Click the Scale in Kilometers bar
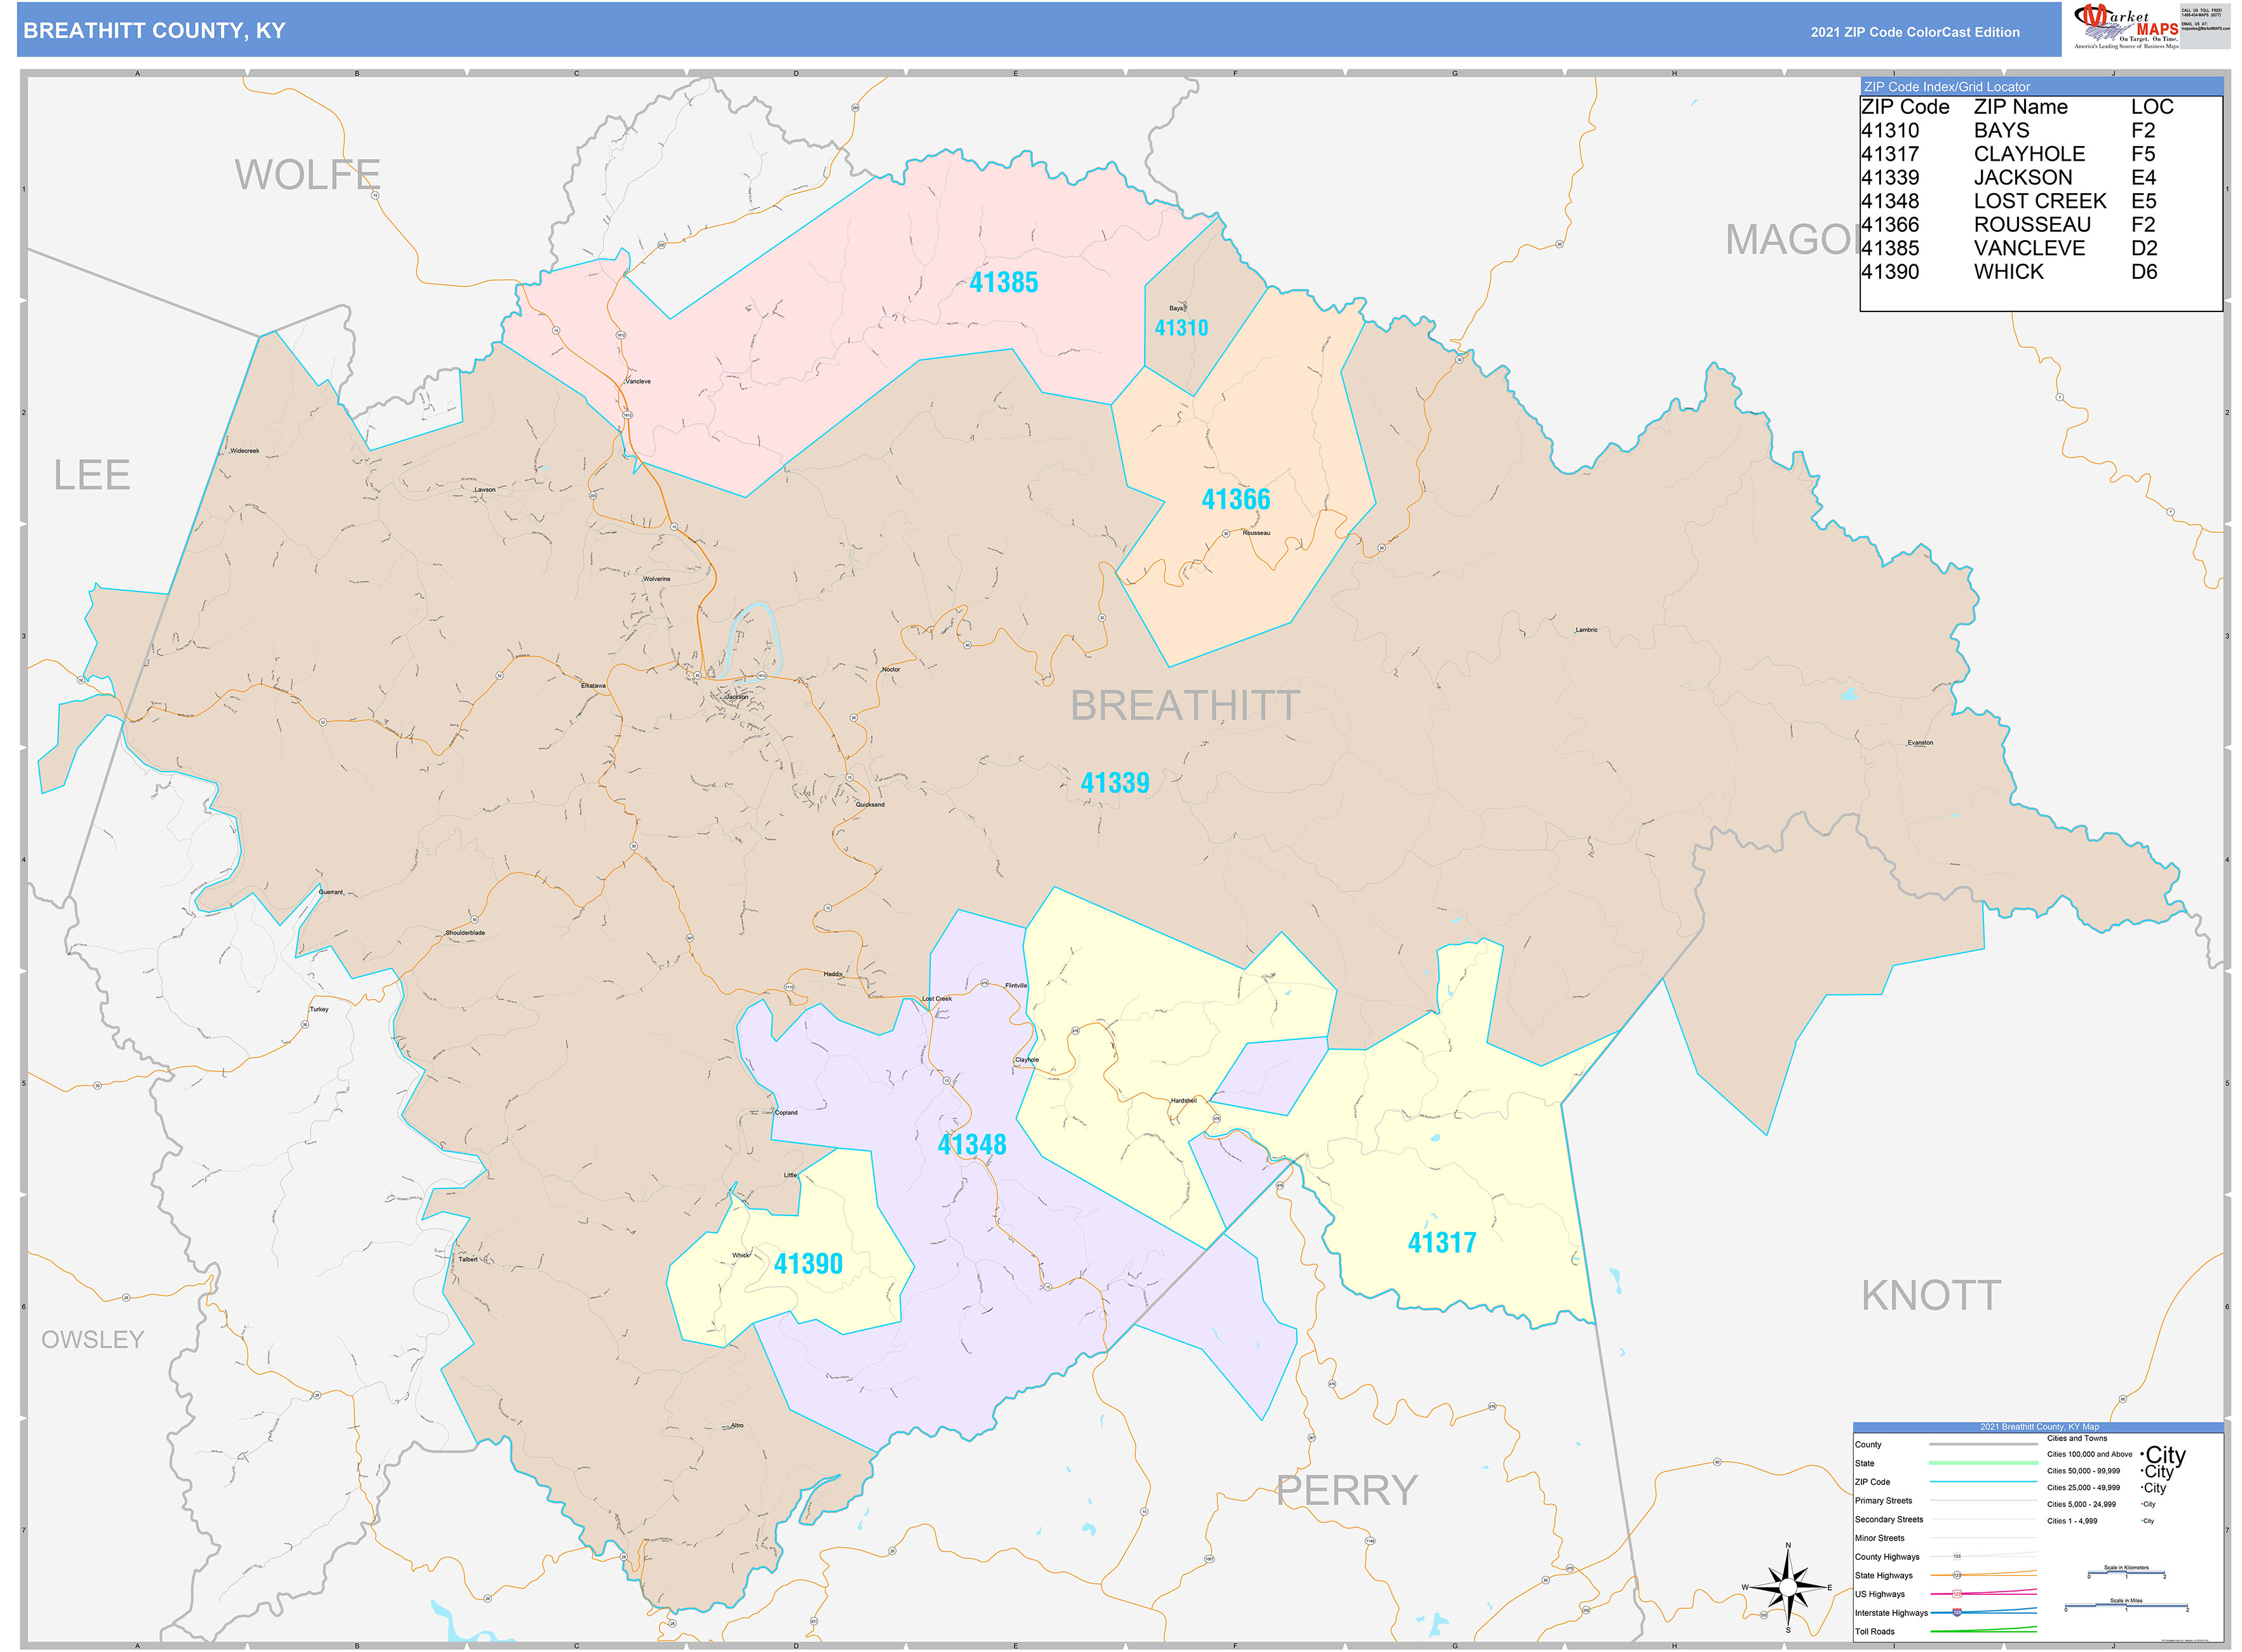 click(2126, 1574)
